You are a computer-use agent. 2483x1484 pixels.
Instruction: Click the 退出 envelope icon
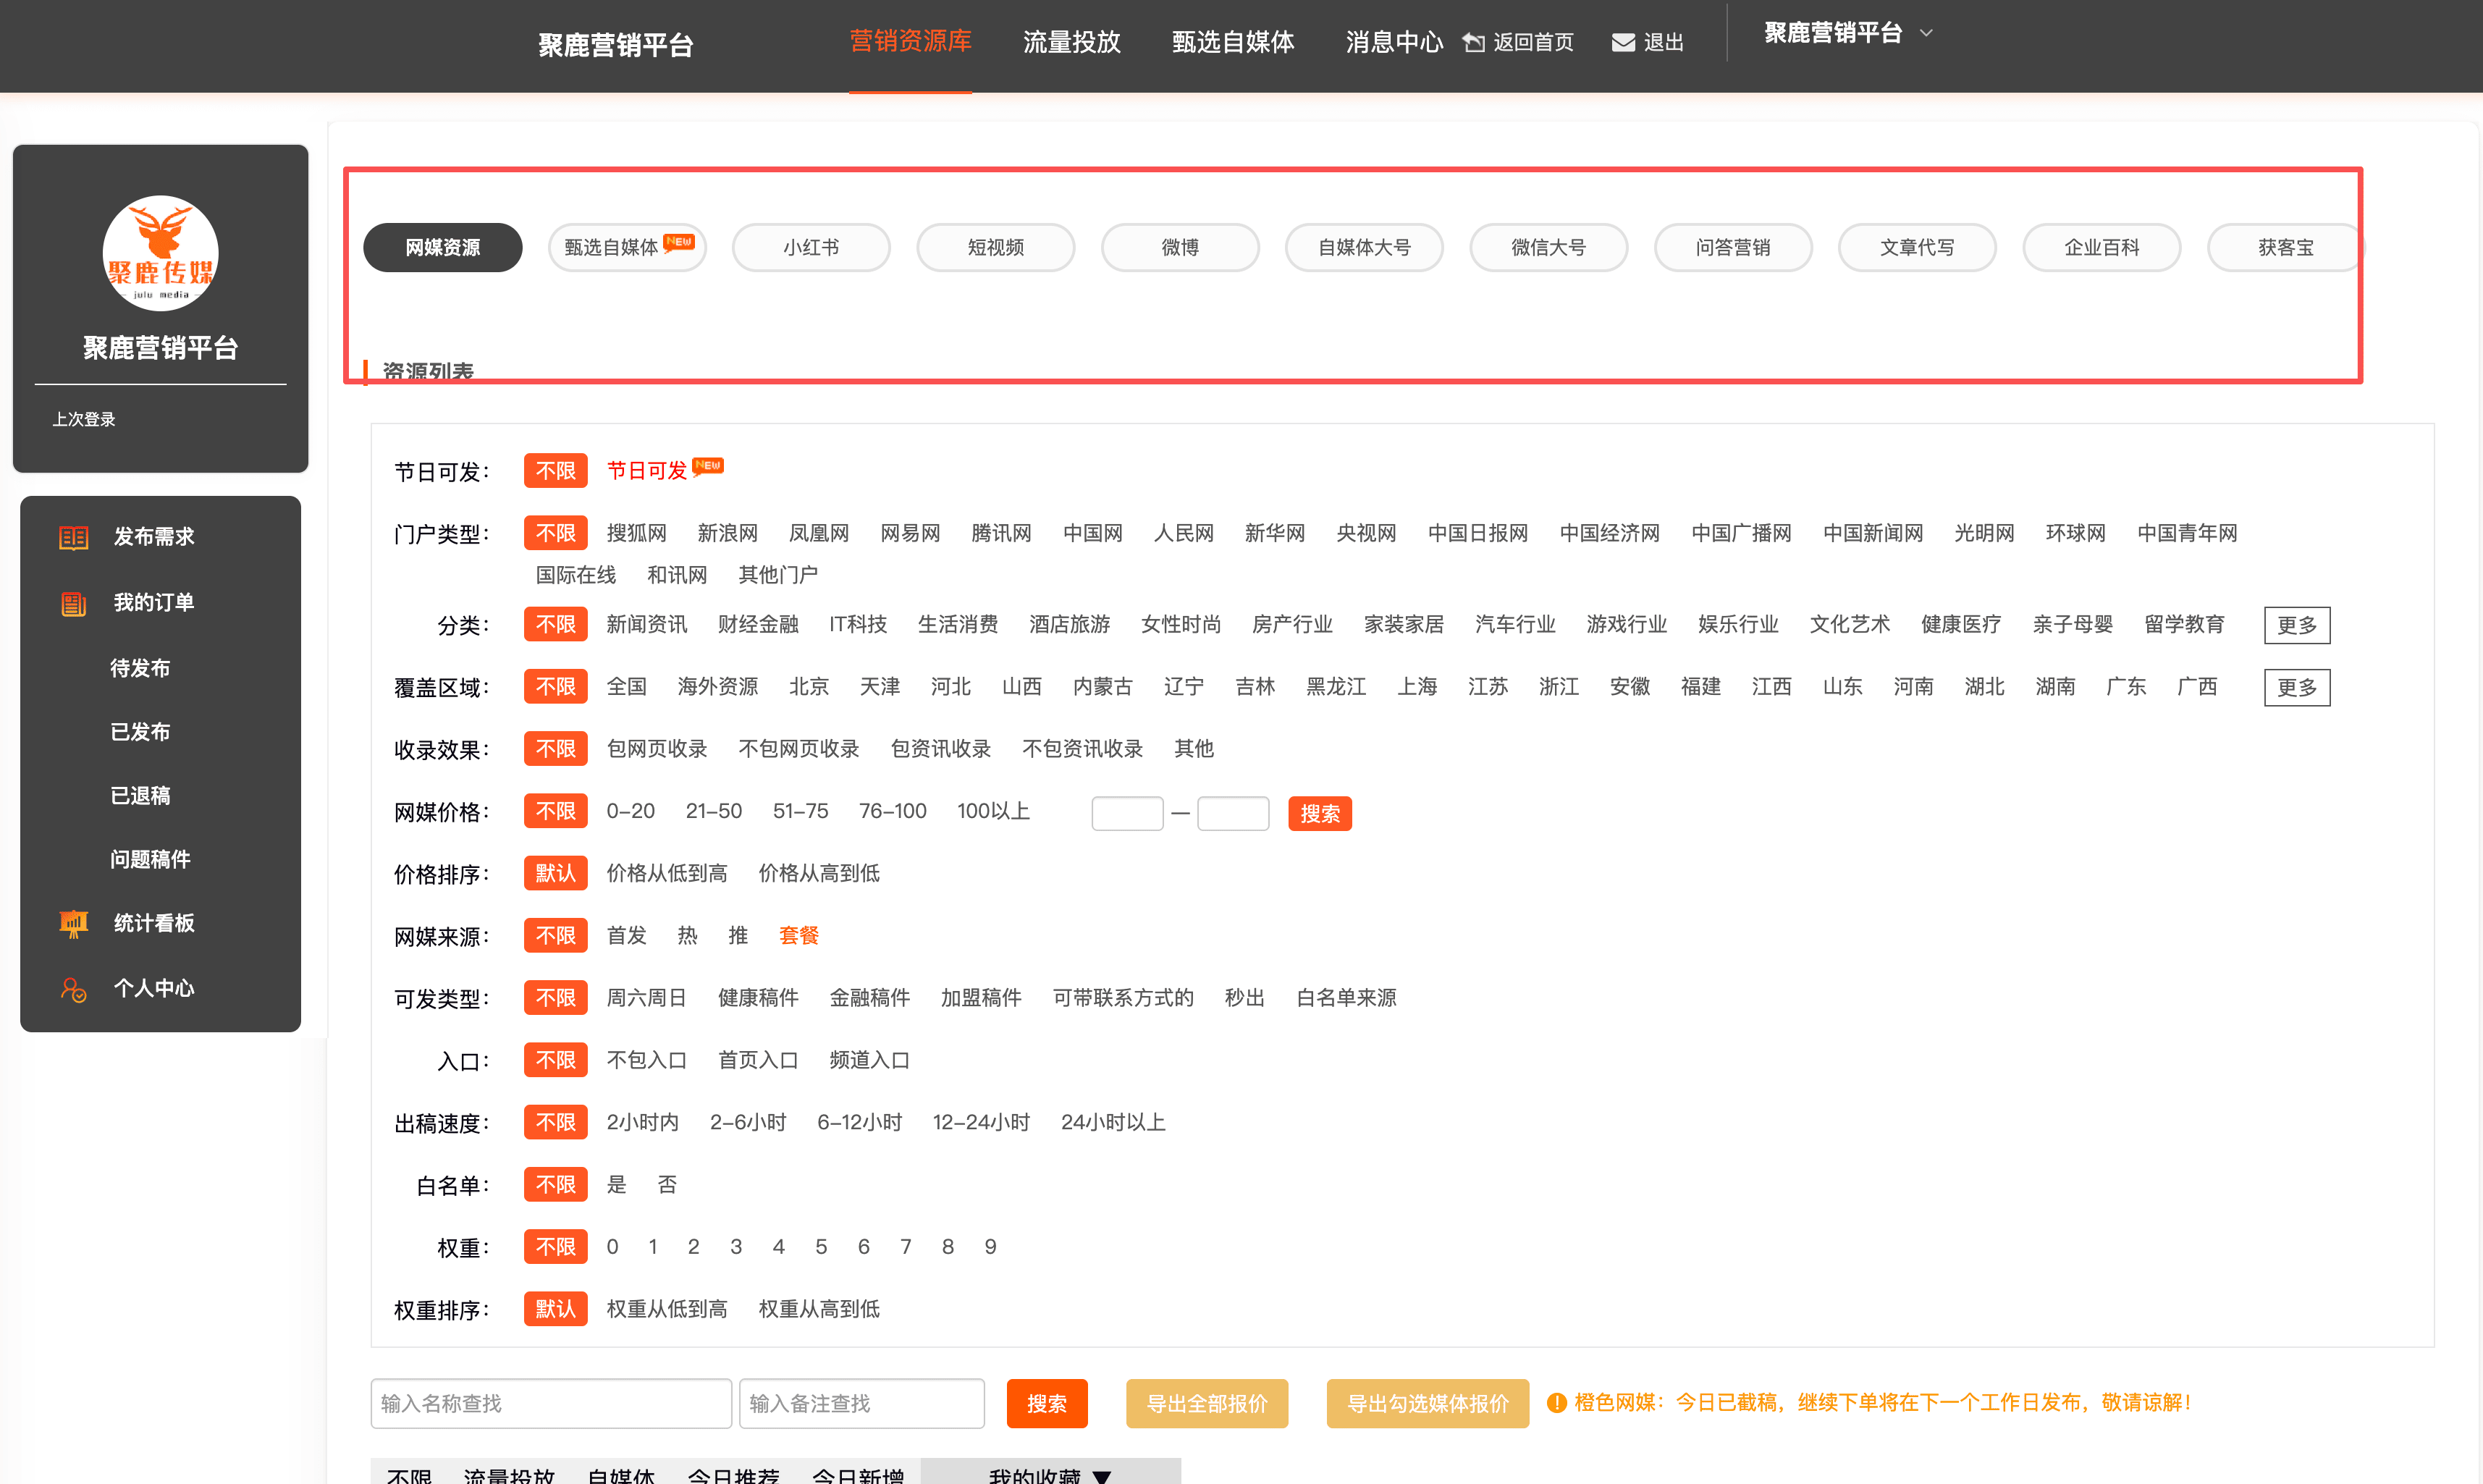click(1623, 42)
